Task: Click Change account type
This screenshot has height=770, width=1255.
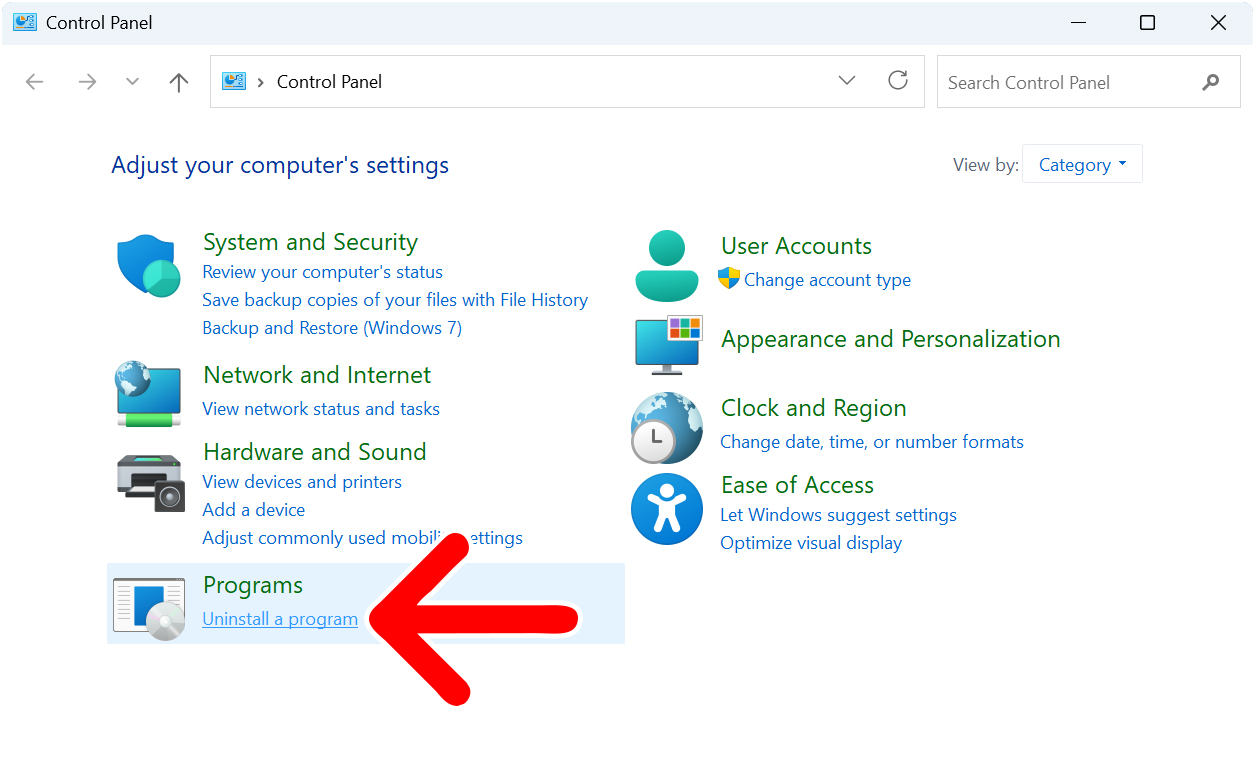Action: pos(828,280)
